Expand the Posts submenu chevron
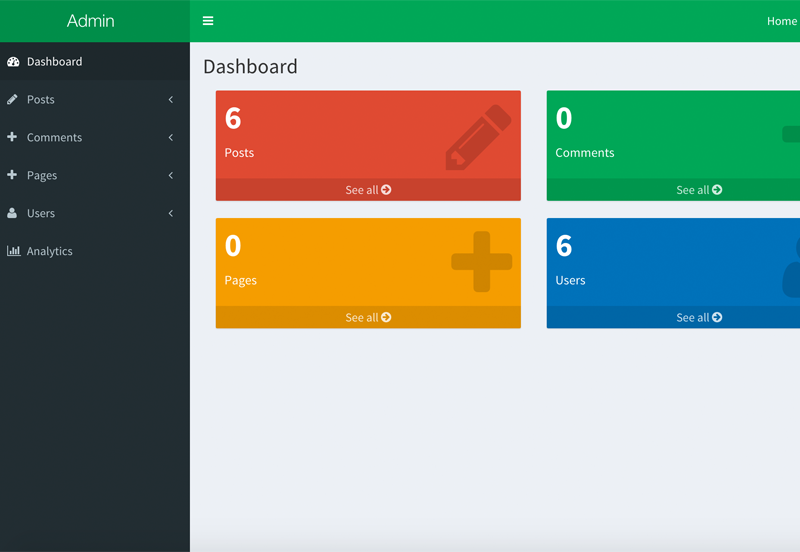 tap(171, 99)
